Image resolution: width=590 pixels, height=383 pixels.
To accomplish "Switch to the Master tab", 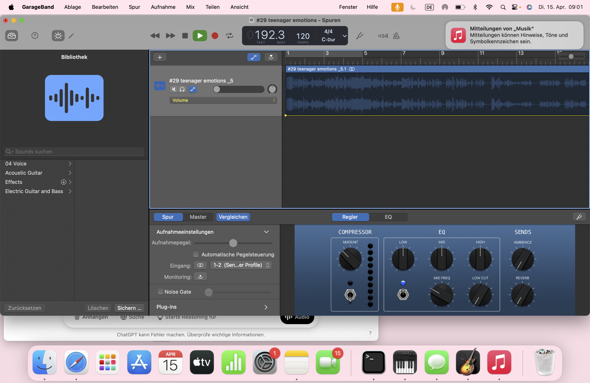I will click(x=198, y=217).
